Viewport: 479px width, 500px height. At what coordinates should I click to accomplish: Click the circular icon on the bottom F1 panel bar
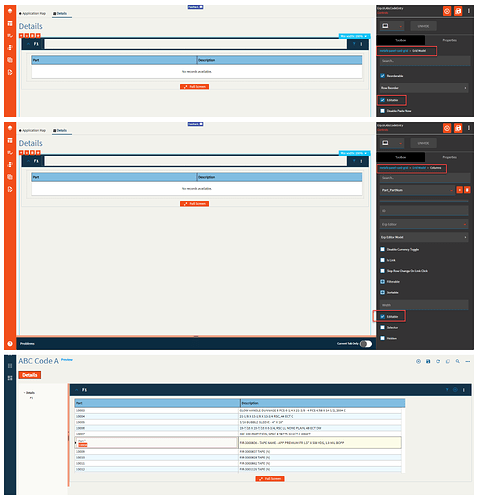(x=455, y=390)
